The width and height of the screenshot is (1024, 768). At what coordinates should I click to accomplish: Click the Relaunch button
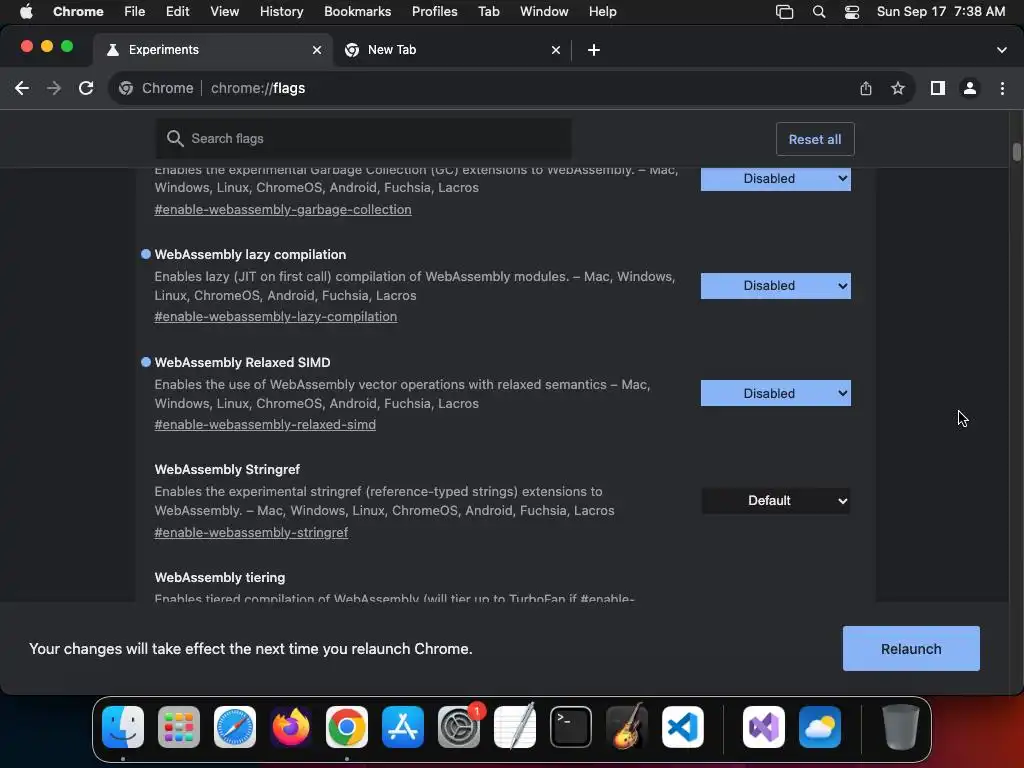pos(911,648)
